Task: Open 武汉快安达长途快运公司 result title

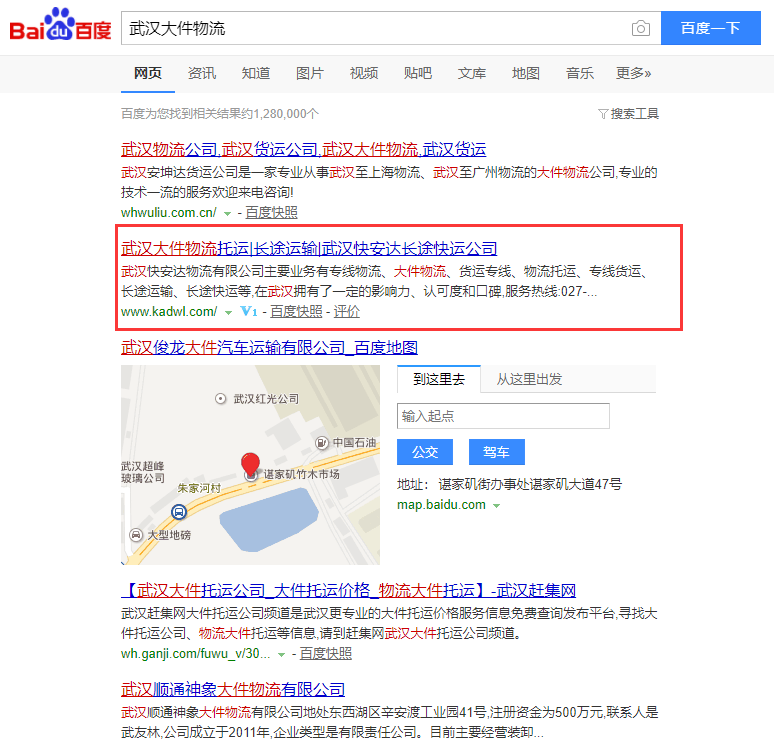Action: [309, 248]
